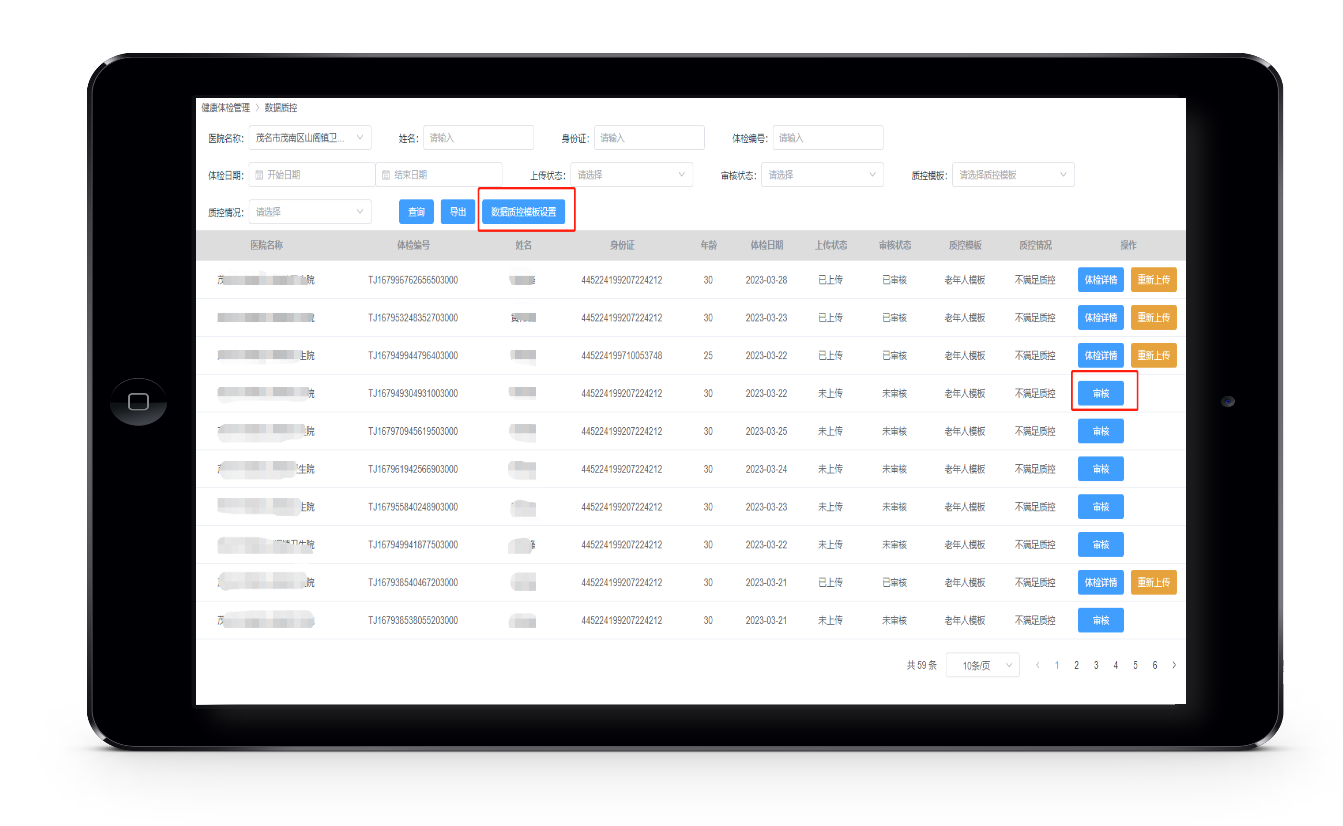Click the 导出 export button
Viewport: 1343px width, 826px height.
458,212
